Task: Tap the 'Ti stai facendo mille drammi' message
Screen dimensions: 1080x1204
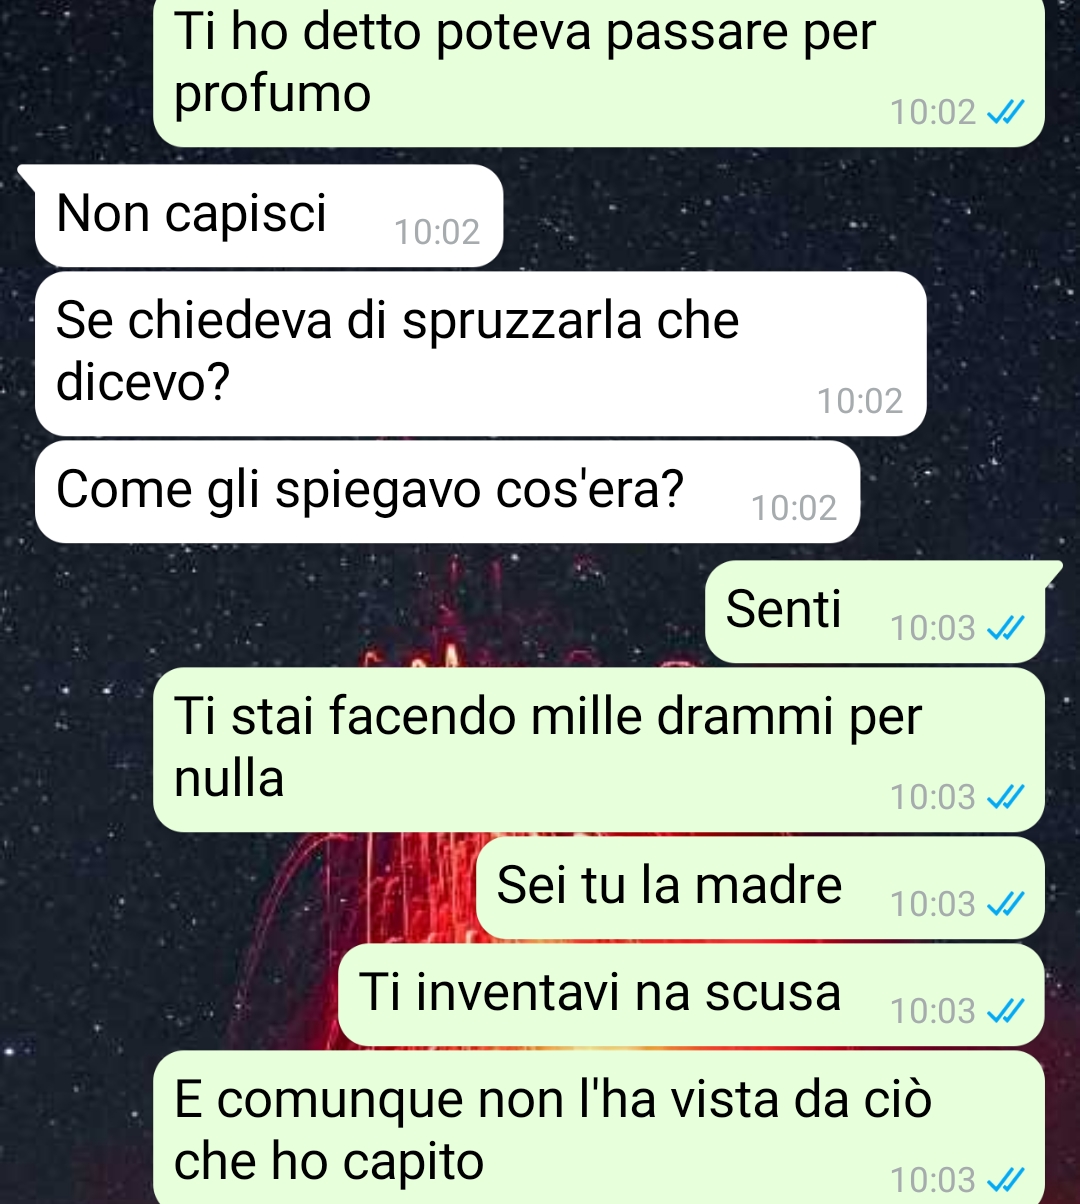Action: pyautogui.click(x=598, y=750)
